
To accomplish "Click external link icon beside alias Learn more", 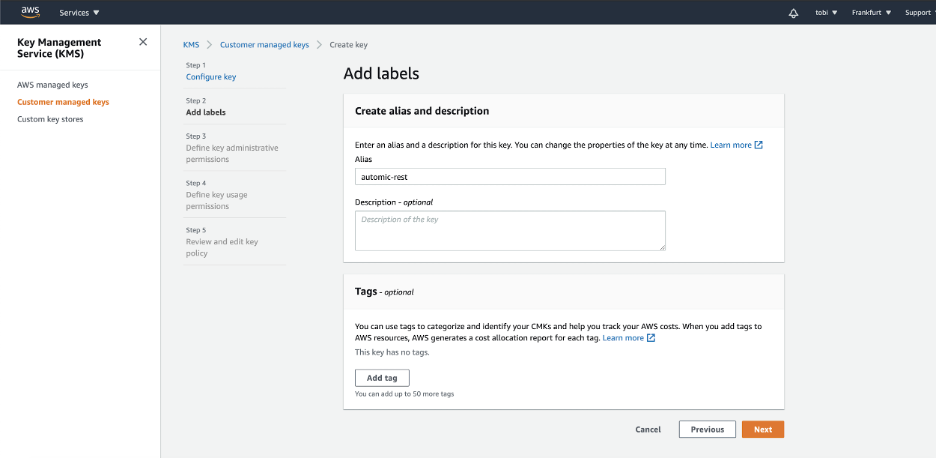I will [x=759, y=145].
